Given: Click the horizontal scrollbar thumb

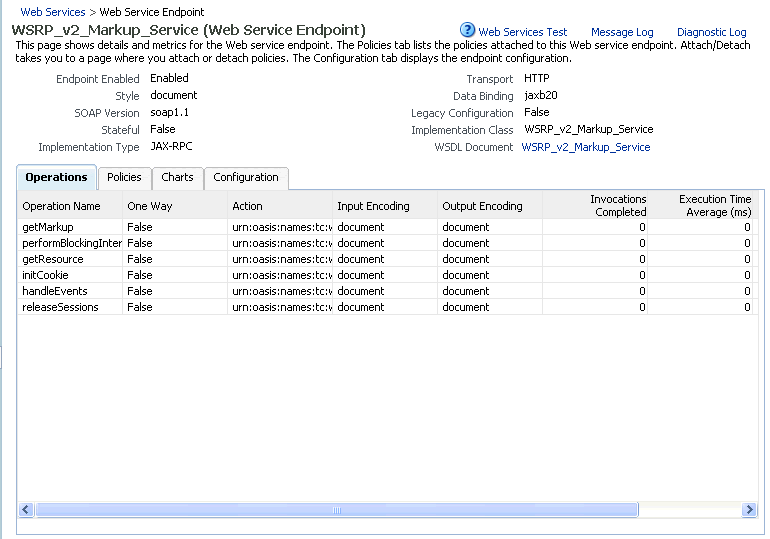Looking at the screenshot, I should click(x=337, y=510).
